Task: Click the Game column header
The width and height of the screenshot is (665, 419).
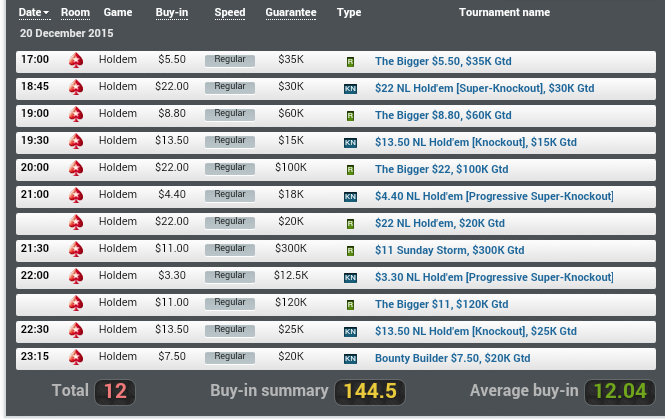Action: click(x=118, y=12)
